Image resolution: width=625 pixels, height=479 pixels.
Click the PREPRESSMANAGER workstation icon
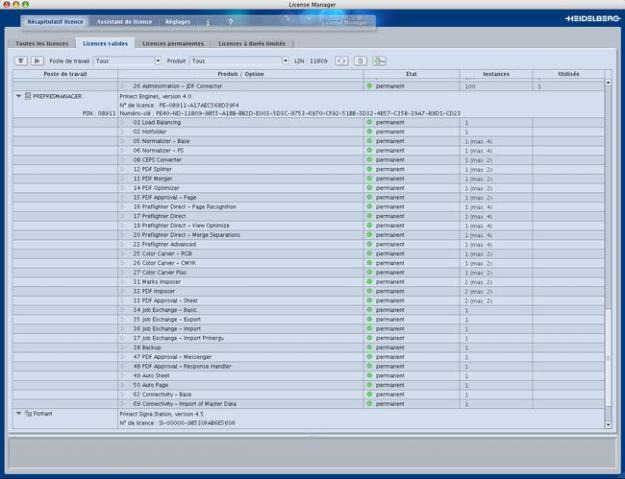point(28,96)
